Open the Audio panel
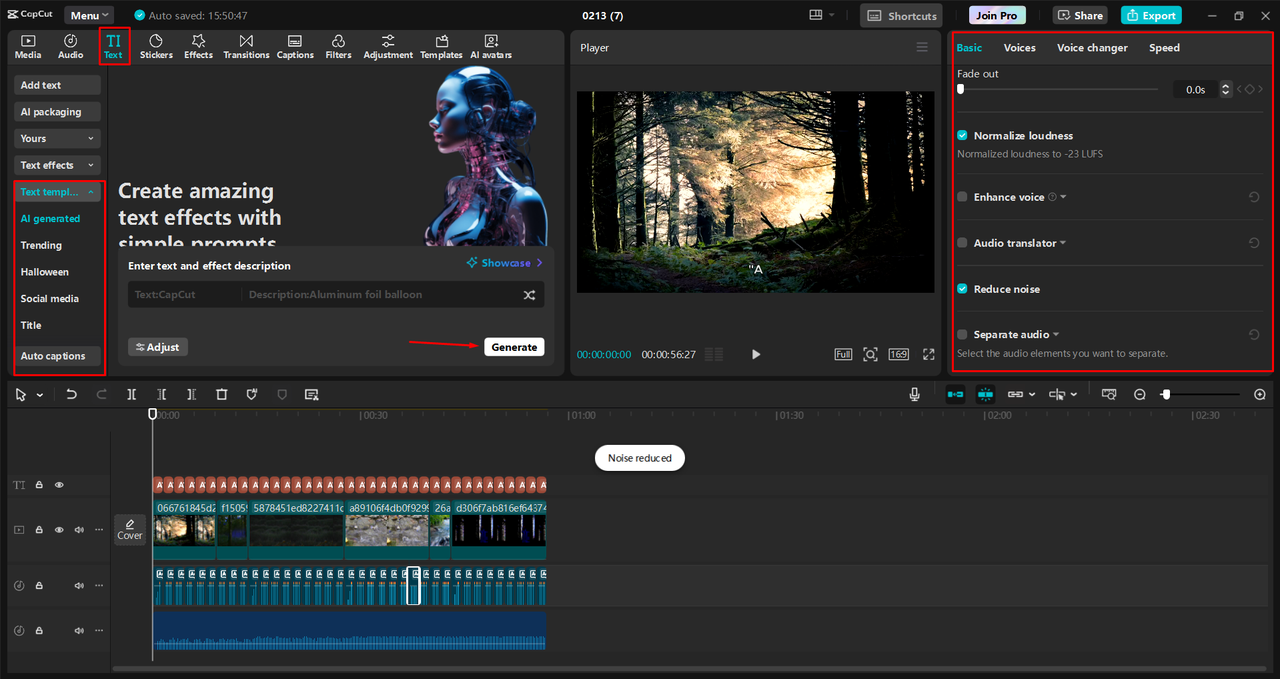This screenshot has height=679, width=1280. [70, 46]
